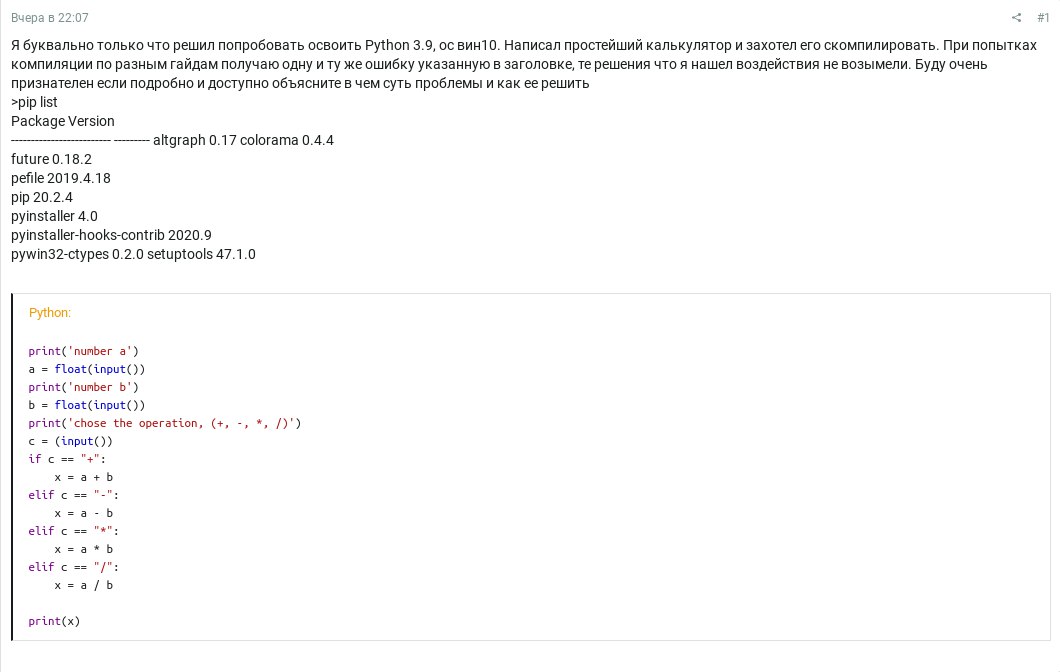Image resolution: width=1060 pixels, height=672 pixels.
Task: Click the "pywin32-ctypes 0.2.0 setuptools 47.1.0" line
Action: coord(133,254)
